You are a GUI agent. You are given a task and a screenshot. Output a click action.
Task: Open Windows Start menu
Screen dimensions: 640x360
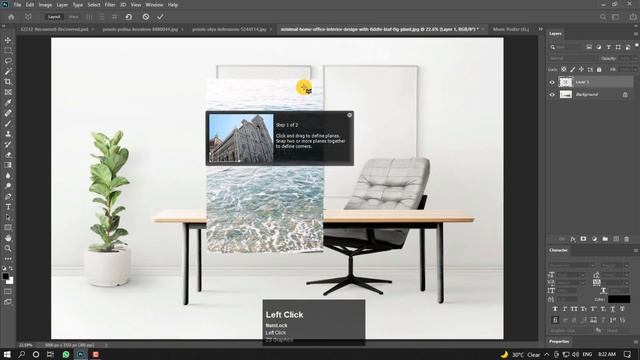pos(7,354)
